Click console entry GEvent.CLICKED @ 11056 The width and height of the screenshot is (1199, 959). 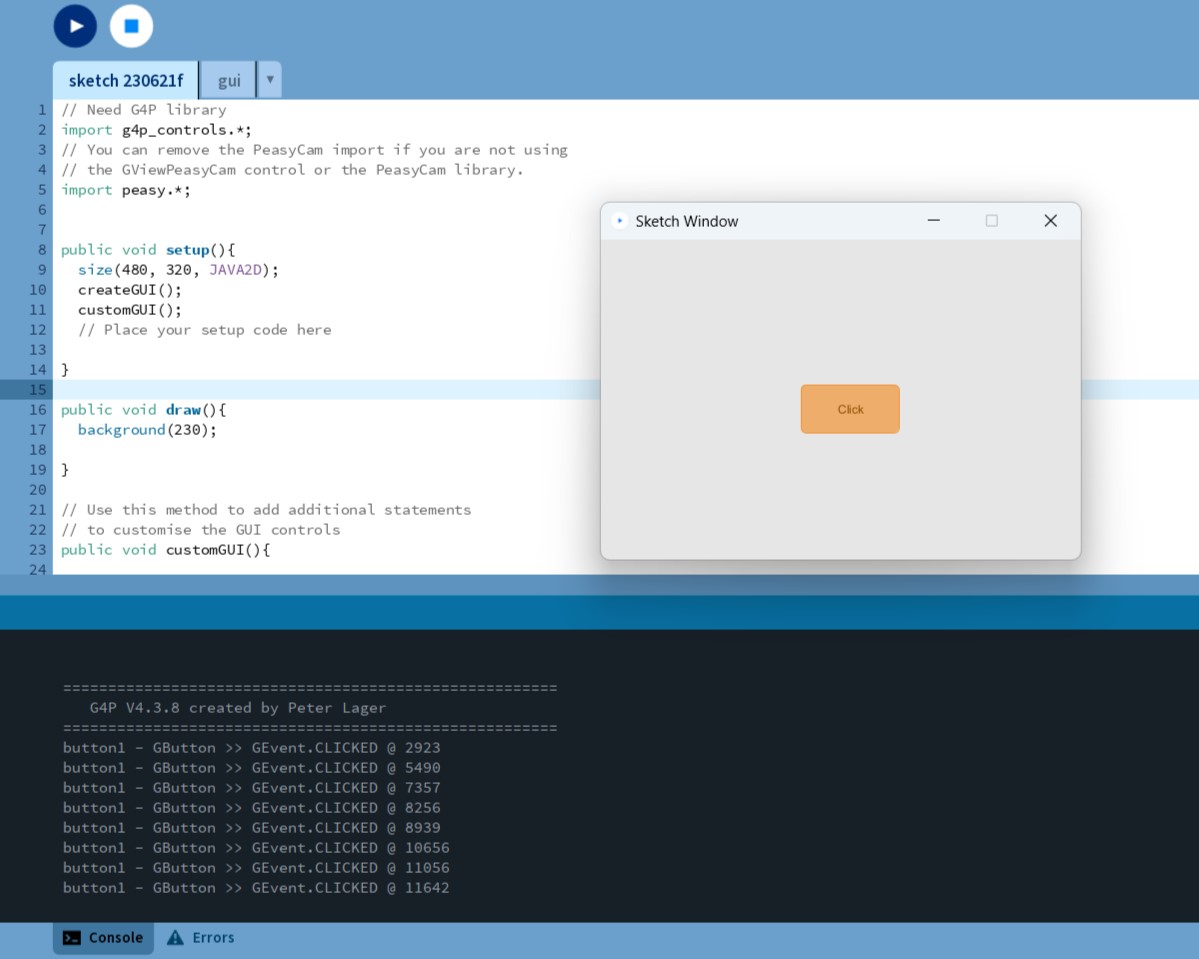[x=256, y=868]
